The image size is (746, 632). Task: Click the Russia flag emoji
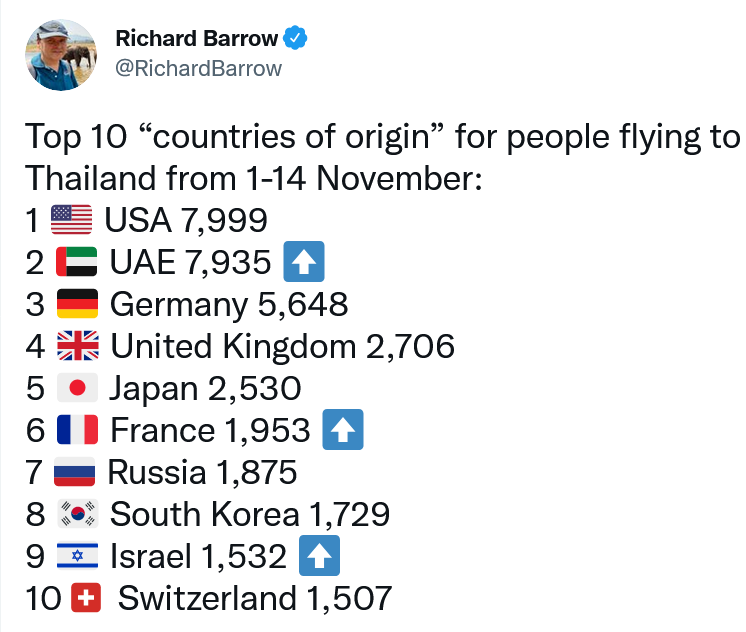coord(75,472)
